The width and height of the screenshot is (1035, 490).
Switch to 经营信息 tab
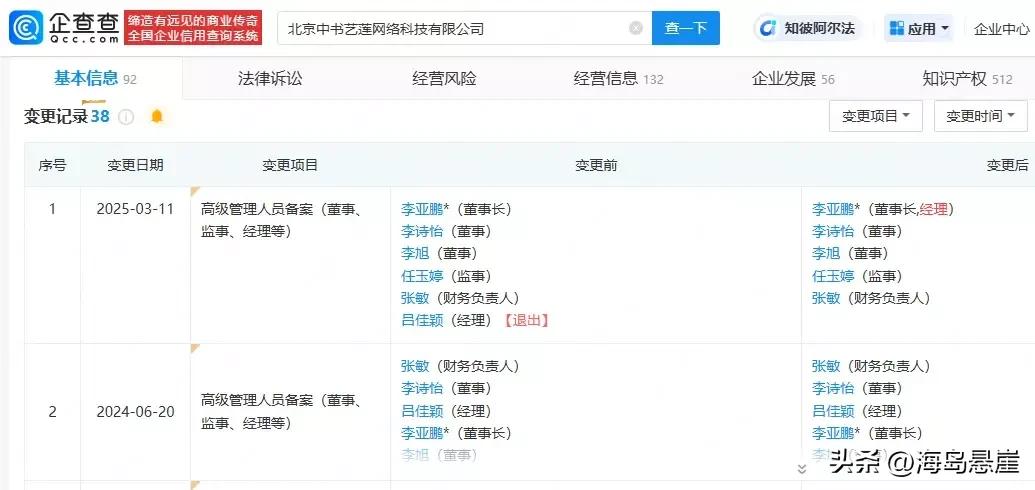618,79
